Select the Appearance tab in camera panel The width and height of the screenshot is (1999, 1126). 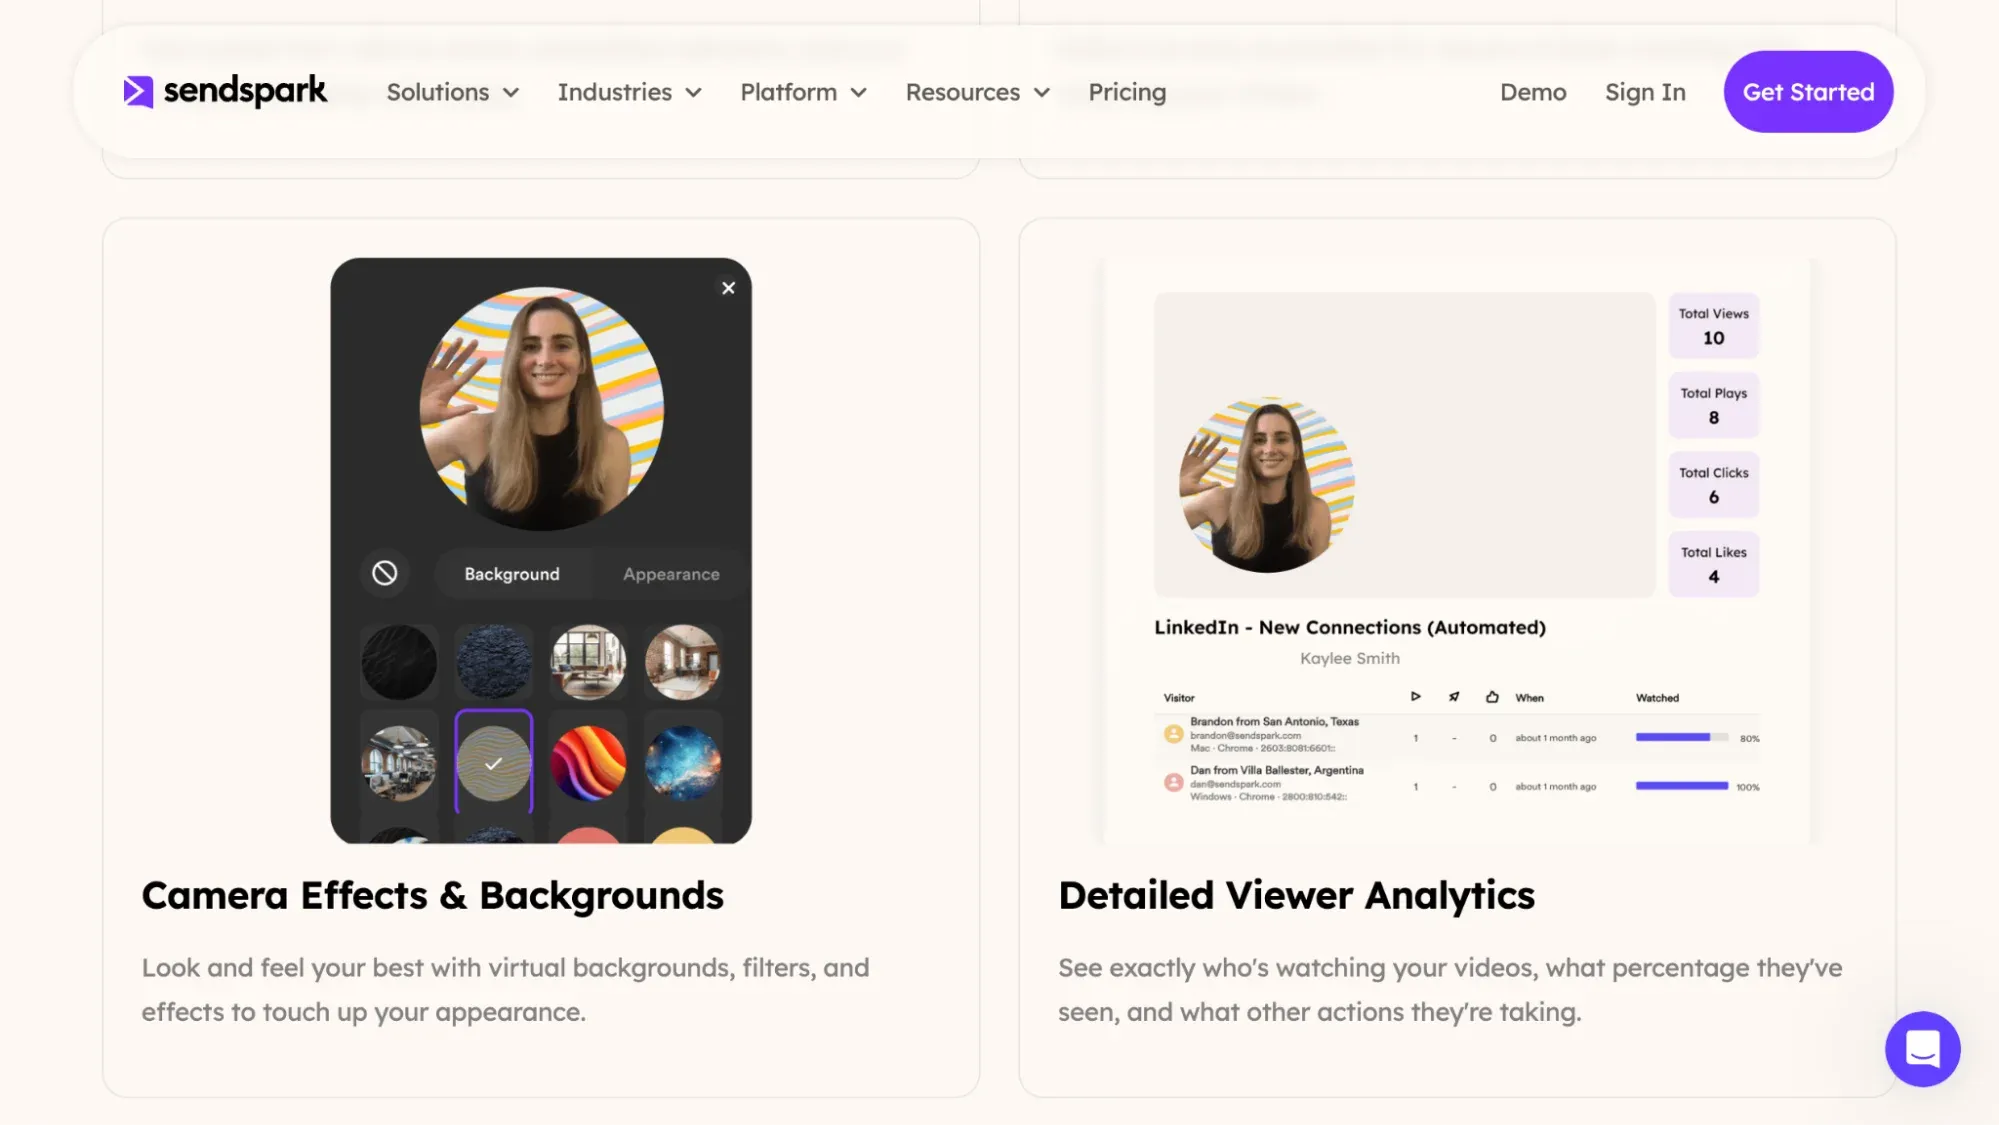click(x=671, y=574)
